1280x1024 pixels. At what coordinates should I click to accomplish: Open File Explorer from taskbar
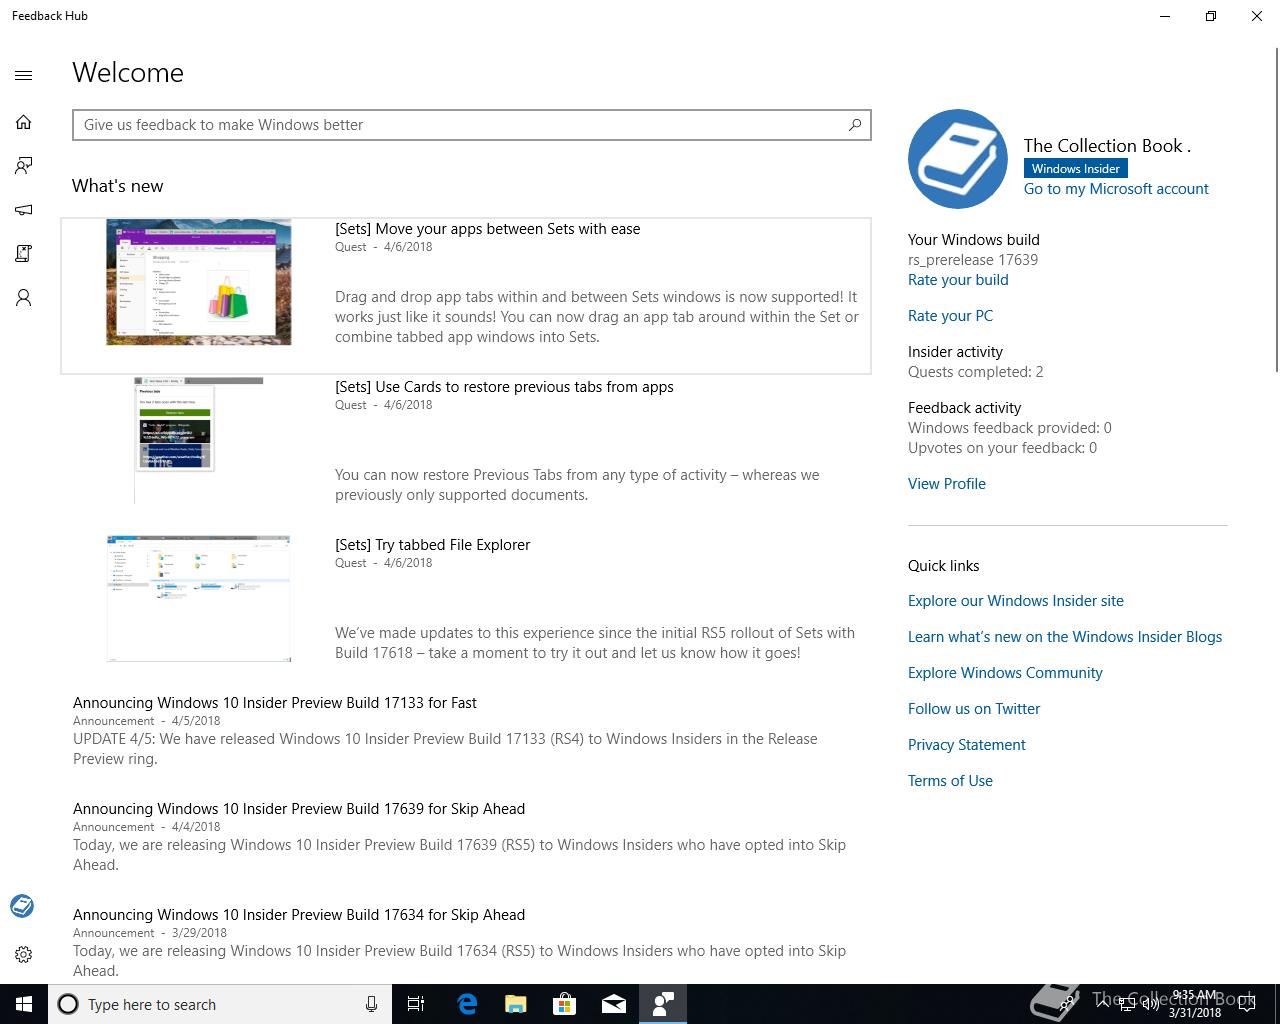515,1004
